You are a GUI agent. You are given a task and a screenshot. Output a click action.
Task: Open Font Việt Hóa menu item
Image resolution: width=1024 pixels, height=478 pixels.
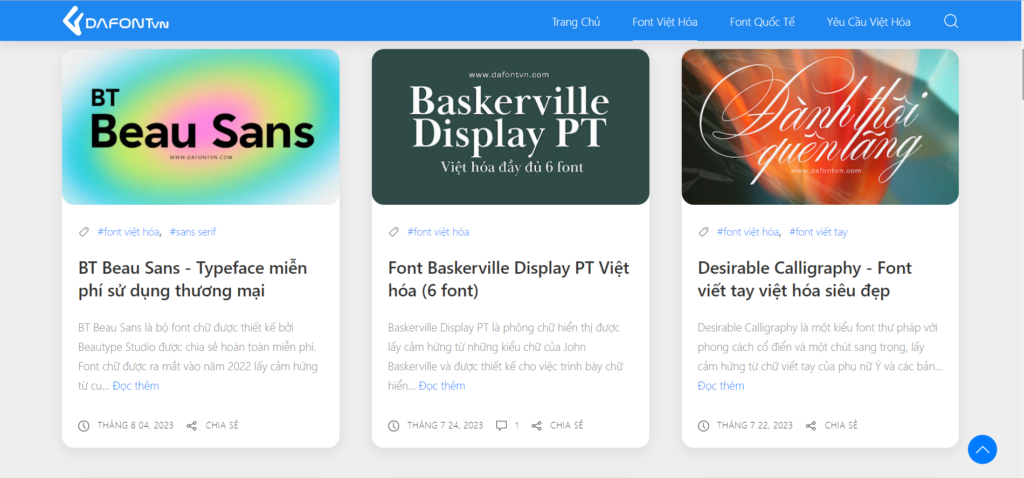[665, 22]
